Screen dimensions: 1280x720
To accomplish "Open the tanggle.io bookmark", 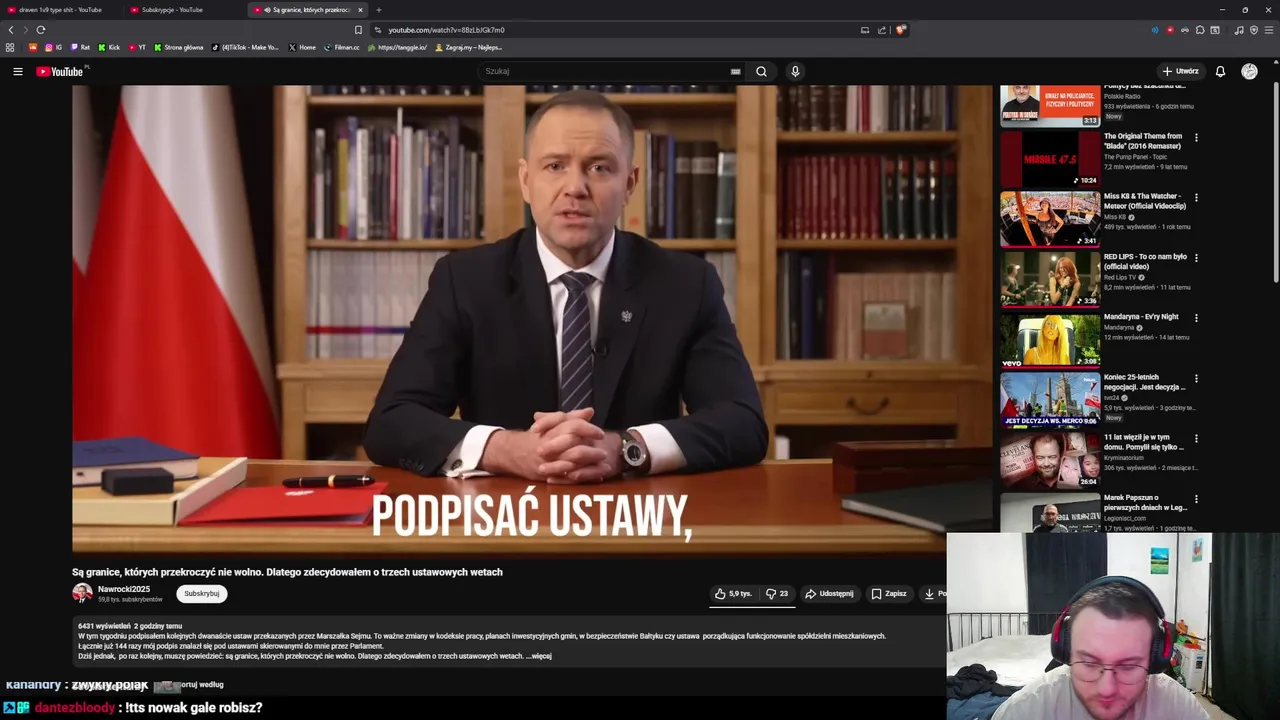I will 398,47.
